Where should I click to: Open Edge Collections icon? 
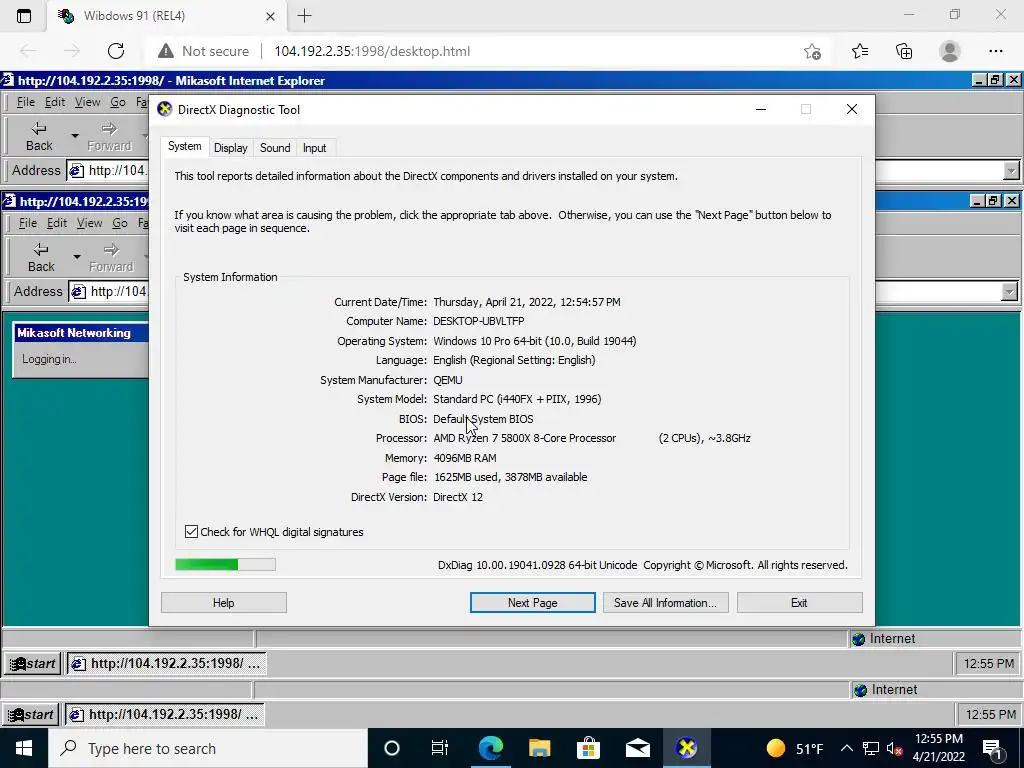tap(904, 51)
